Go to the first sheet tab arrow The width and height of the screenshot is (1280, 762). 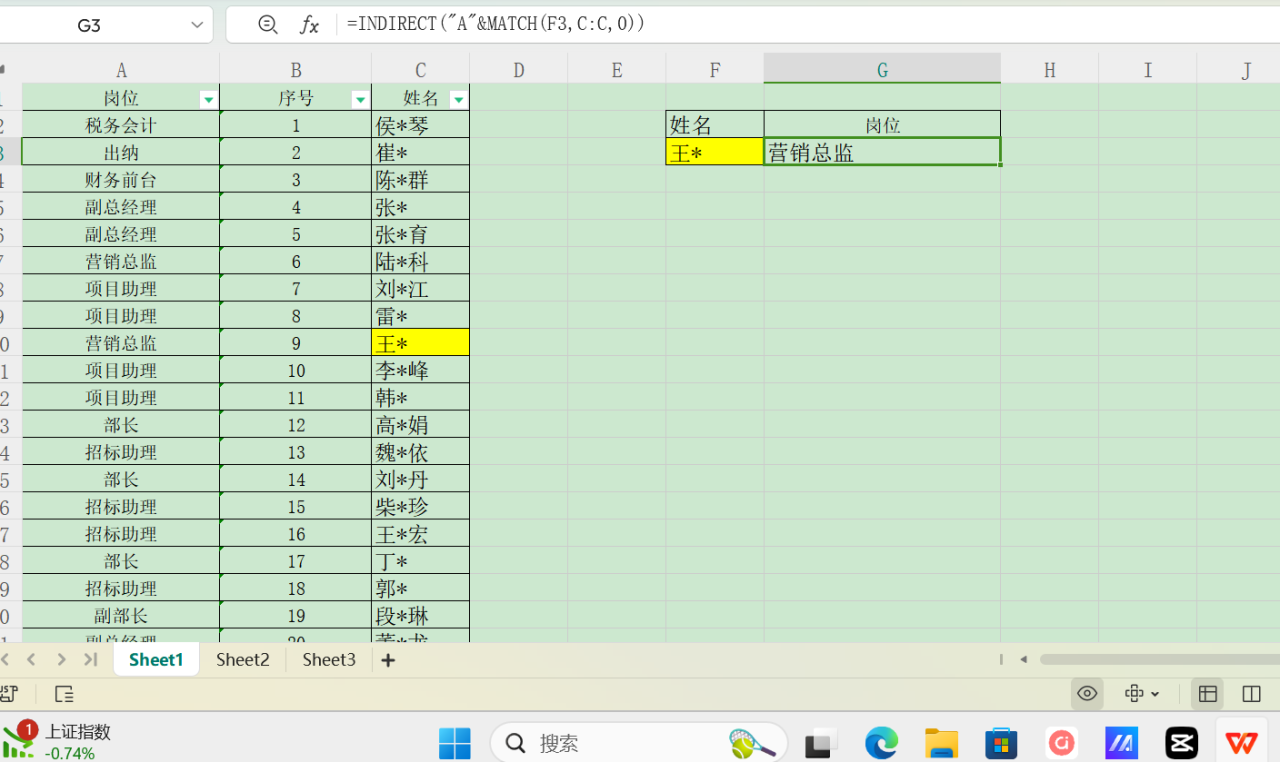(4, 659)
